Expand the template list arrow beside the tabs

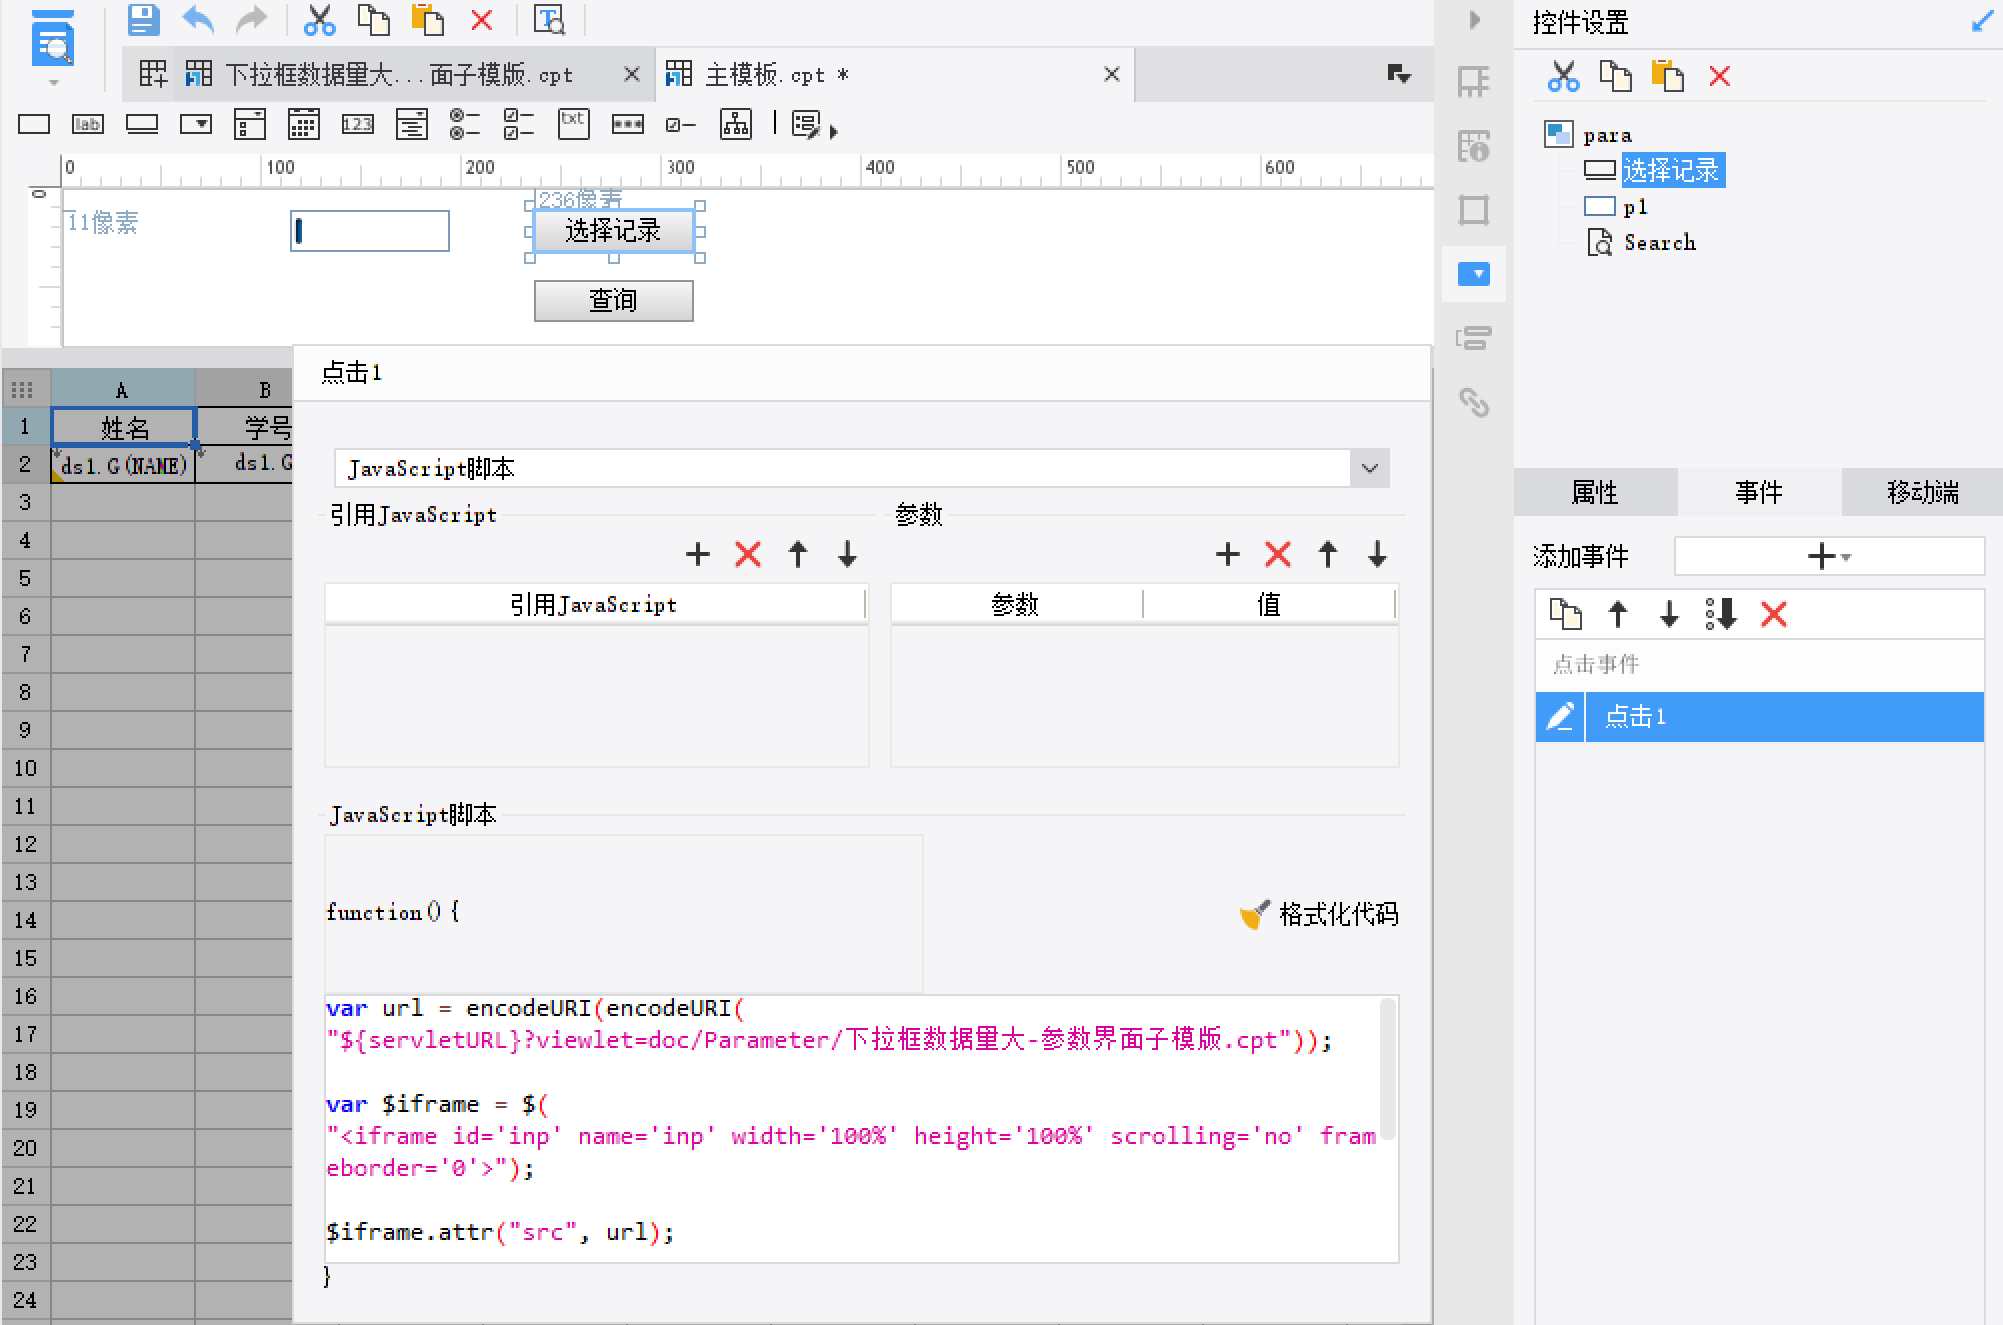click(x=1398, y=74)
